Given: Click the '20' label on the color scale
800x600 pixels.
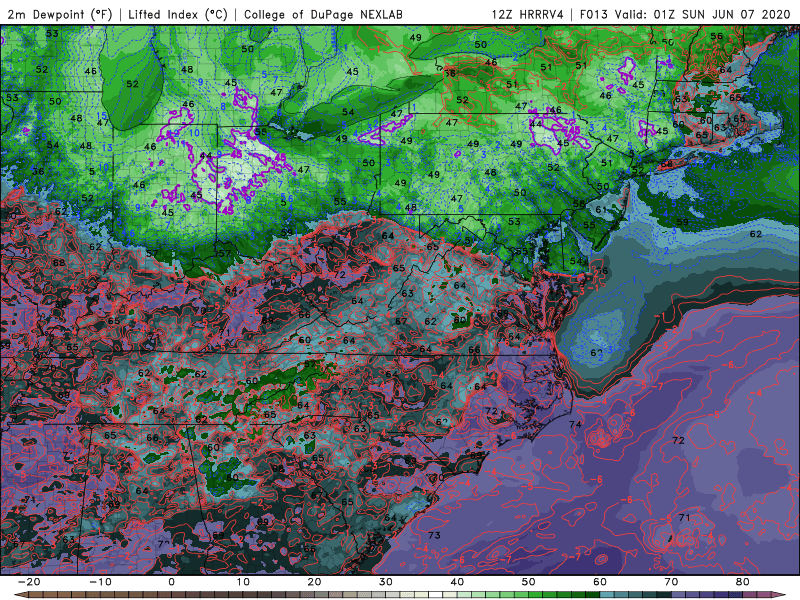Looking at the screenshot, I should click(x=314, y=582).
